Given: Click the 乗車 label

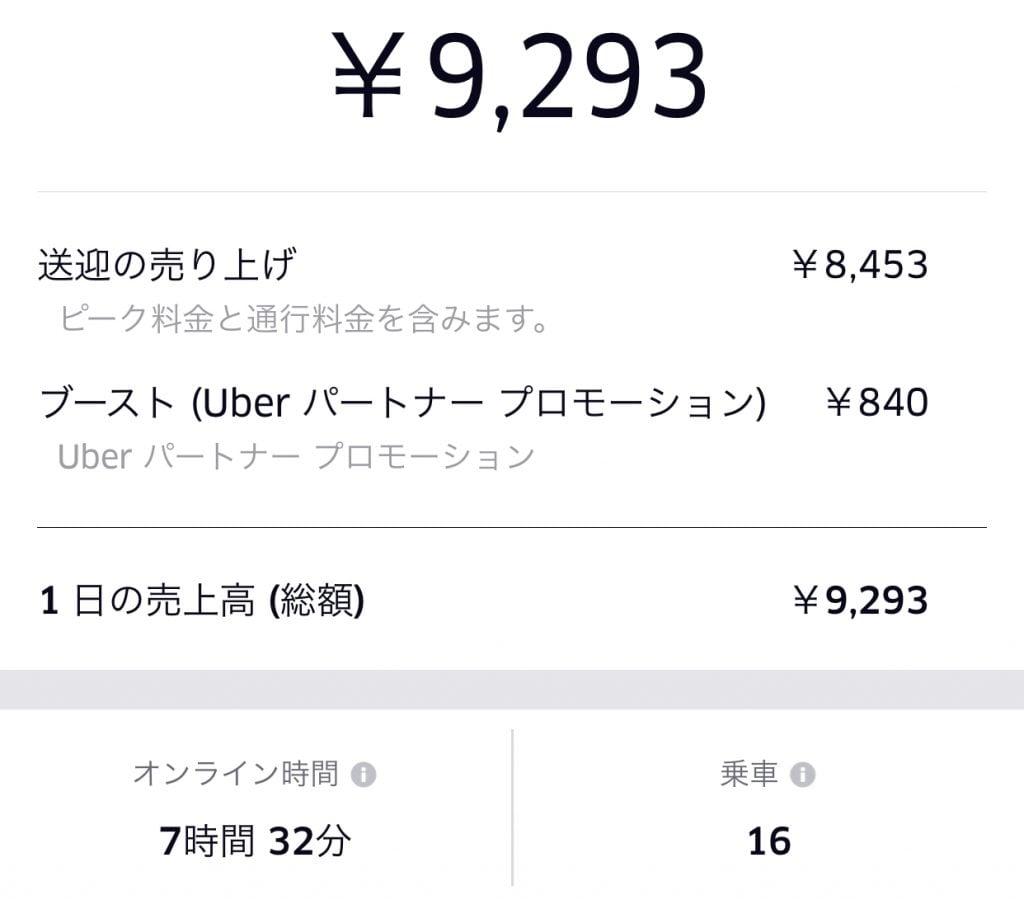Looking at the screenshot, I should 749,774.
